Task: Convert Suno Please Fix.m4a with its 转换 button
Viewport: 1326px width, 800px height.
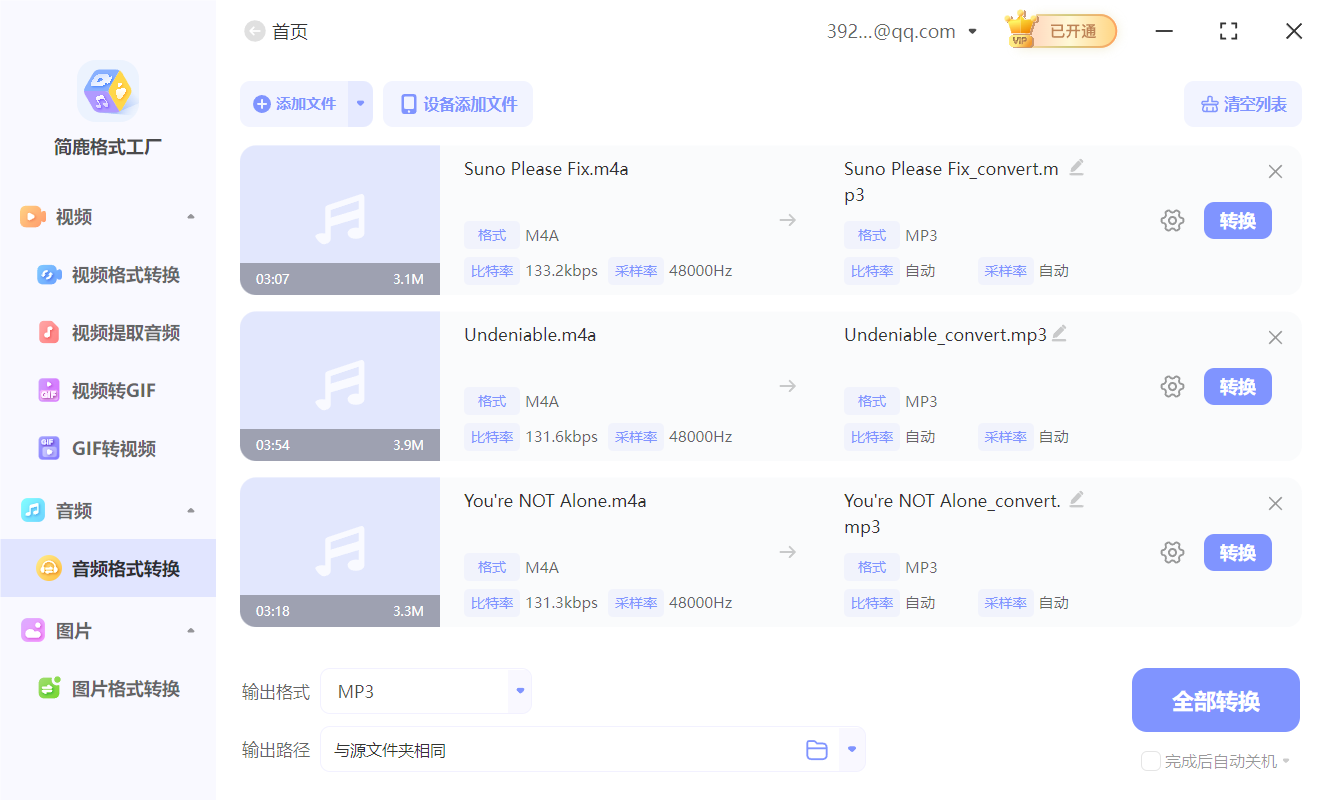Action: (x=1237, y=220)
